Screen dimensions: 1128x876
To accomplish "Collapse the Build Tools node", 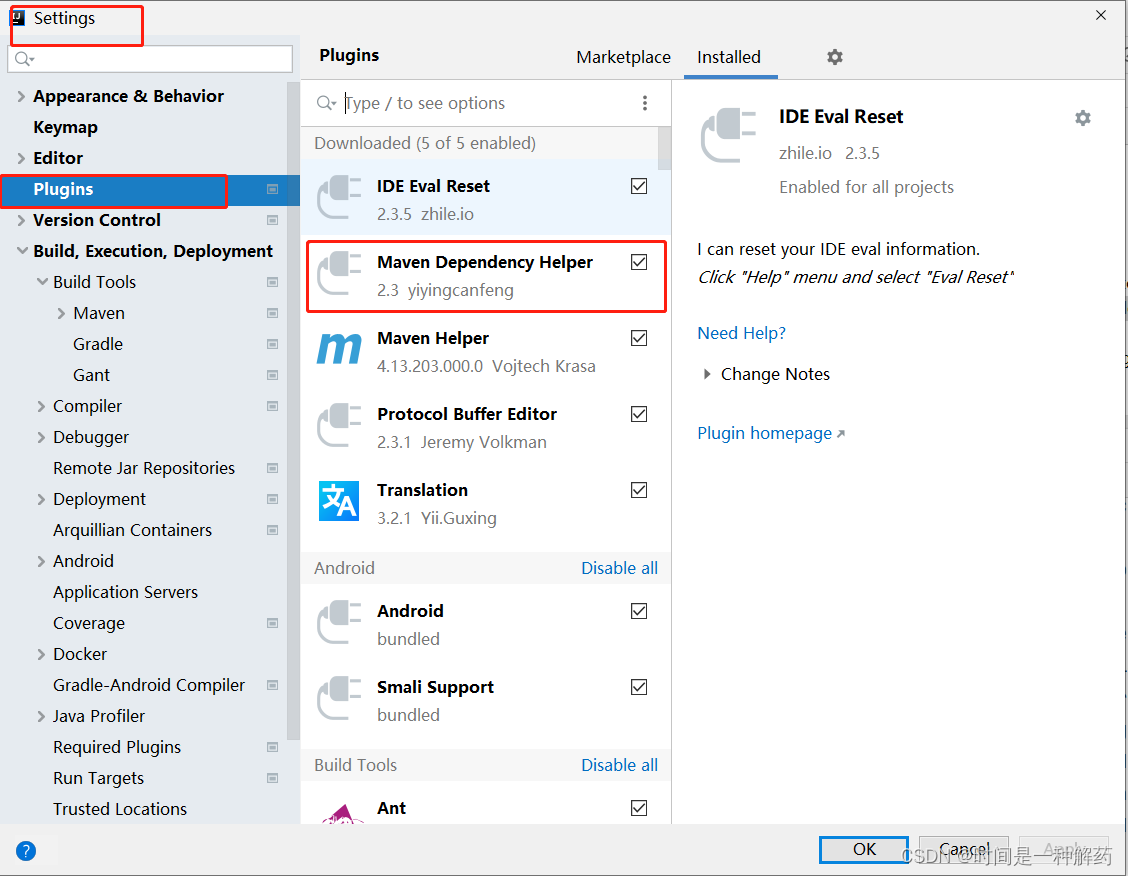I will click(x=42, y=282).
